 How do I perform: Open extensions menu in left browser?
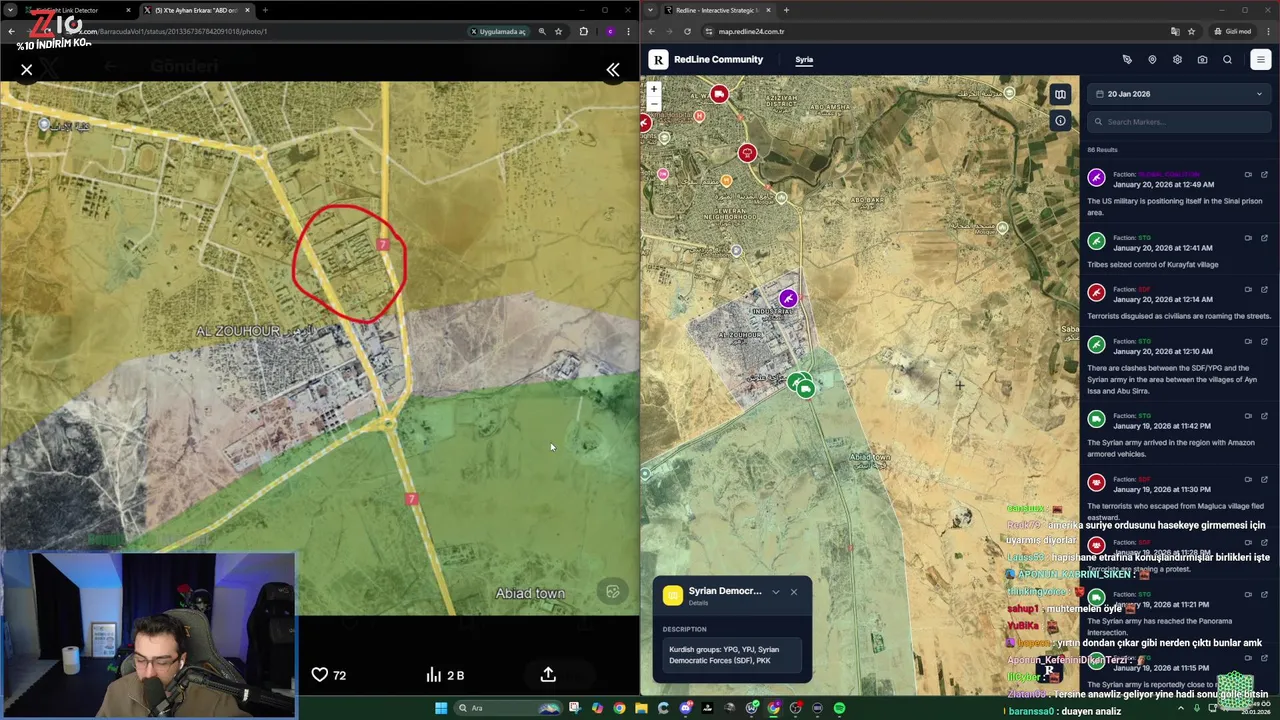(x=584, y=31)
